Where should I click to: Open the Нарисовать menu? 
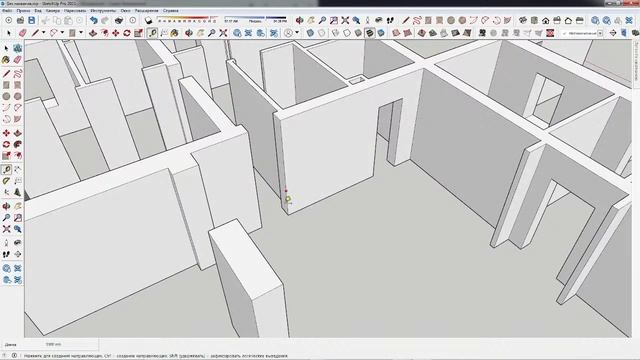coord(75,11)
